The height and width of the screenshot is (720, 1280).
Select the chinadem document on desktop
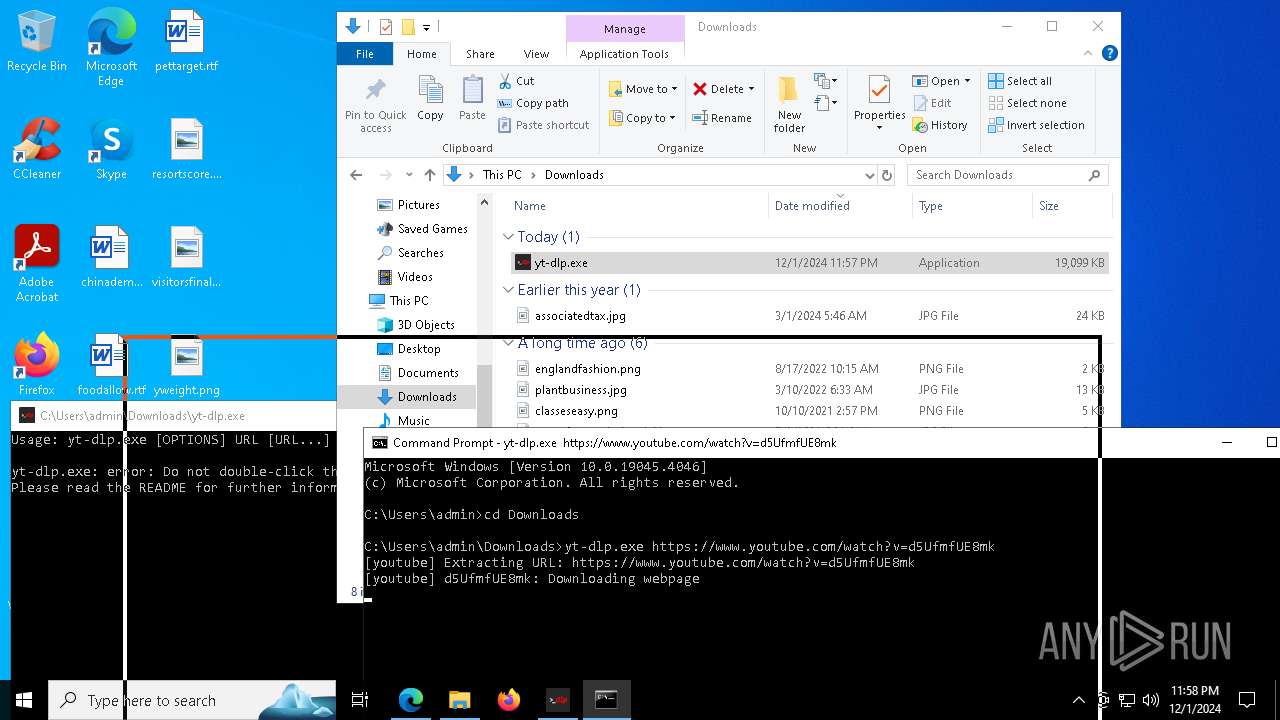click(111, 257)
